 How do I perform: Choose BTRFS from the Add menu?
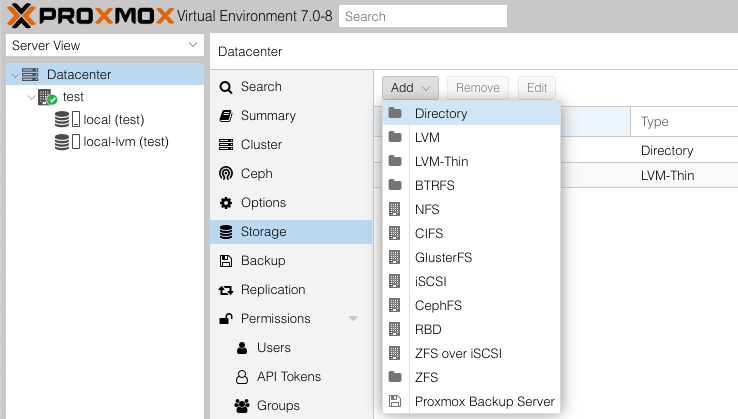pos(472,185)
